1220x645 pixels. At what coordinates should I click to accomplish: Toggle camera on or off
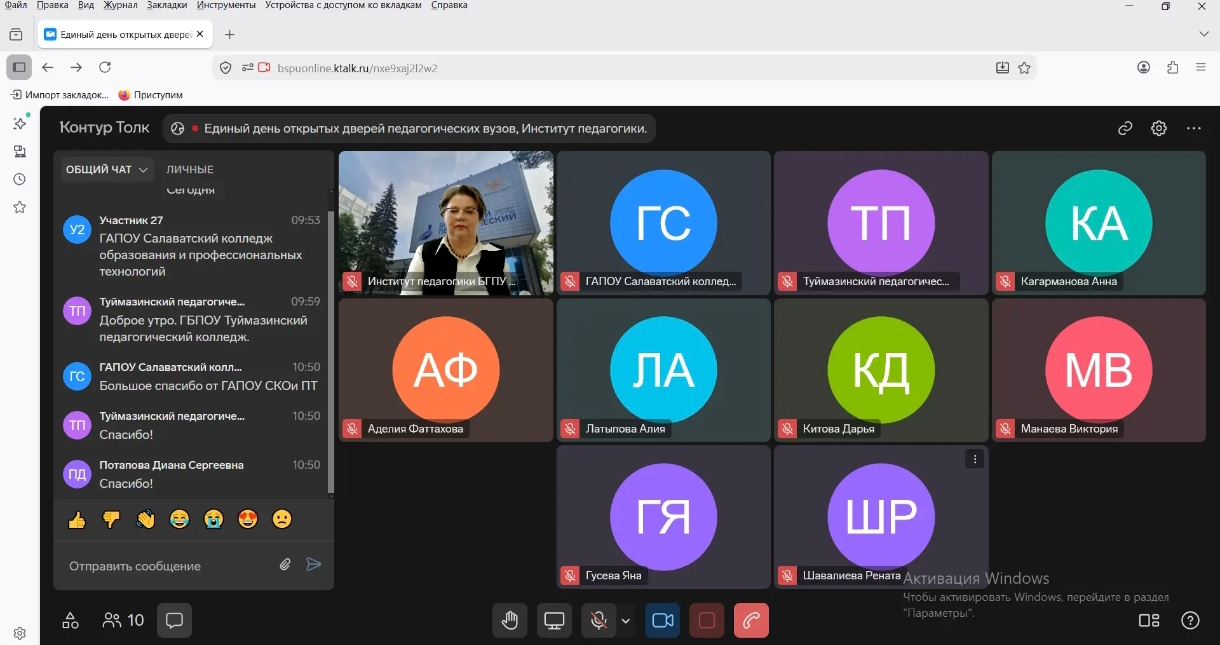[662, 620]
